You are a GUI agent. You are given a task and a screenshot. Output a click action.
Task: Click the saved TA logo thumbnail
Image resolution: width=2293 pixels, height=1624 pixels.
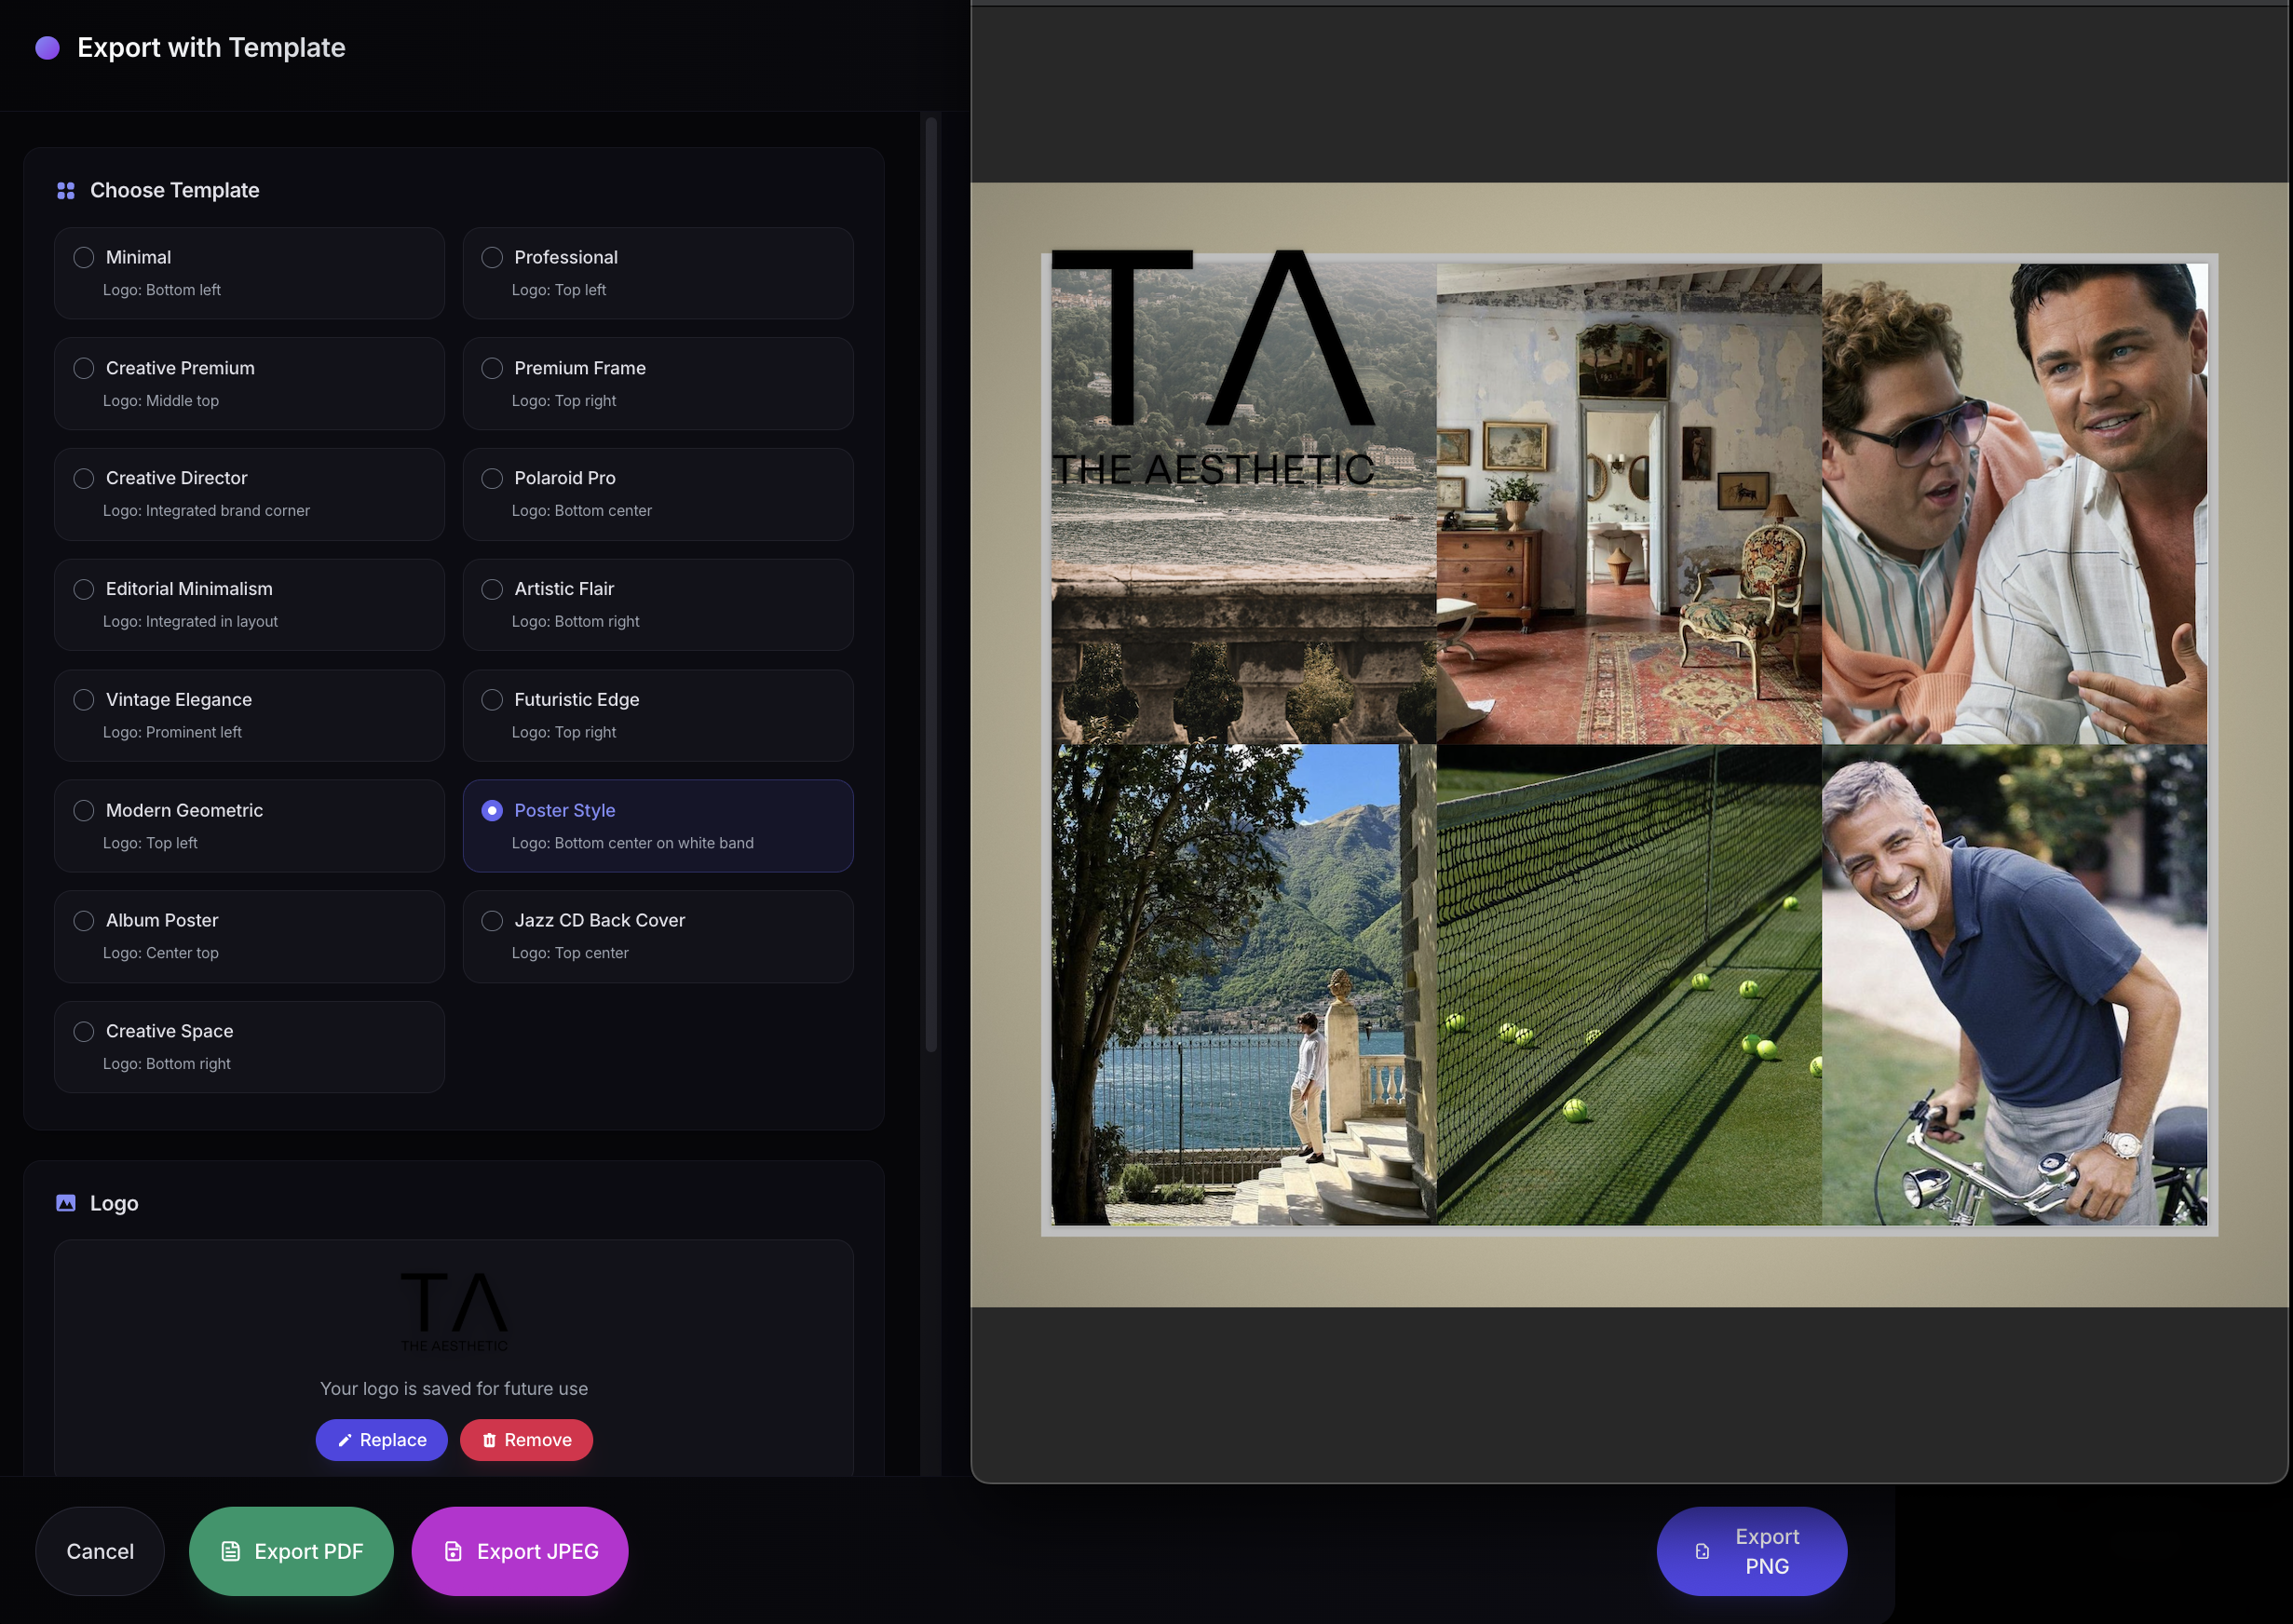(454, 1311)
